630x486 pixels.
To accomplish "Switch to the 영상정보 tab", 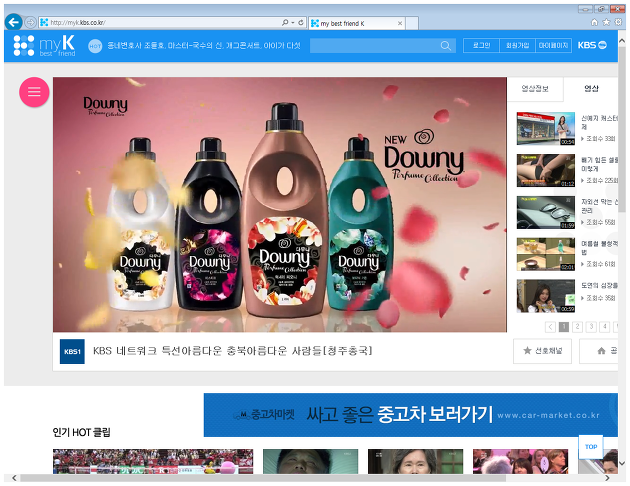I will coord(535,89).
